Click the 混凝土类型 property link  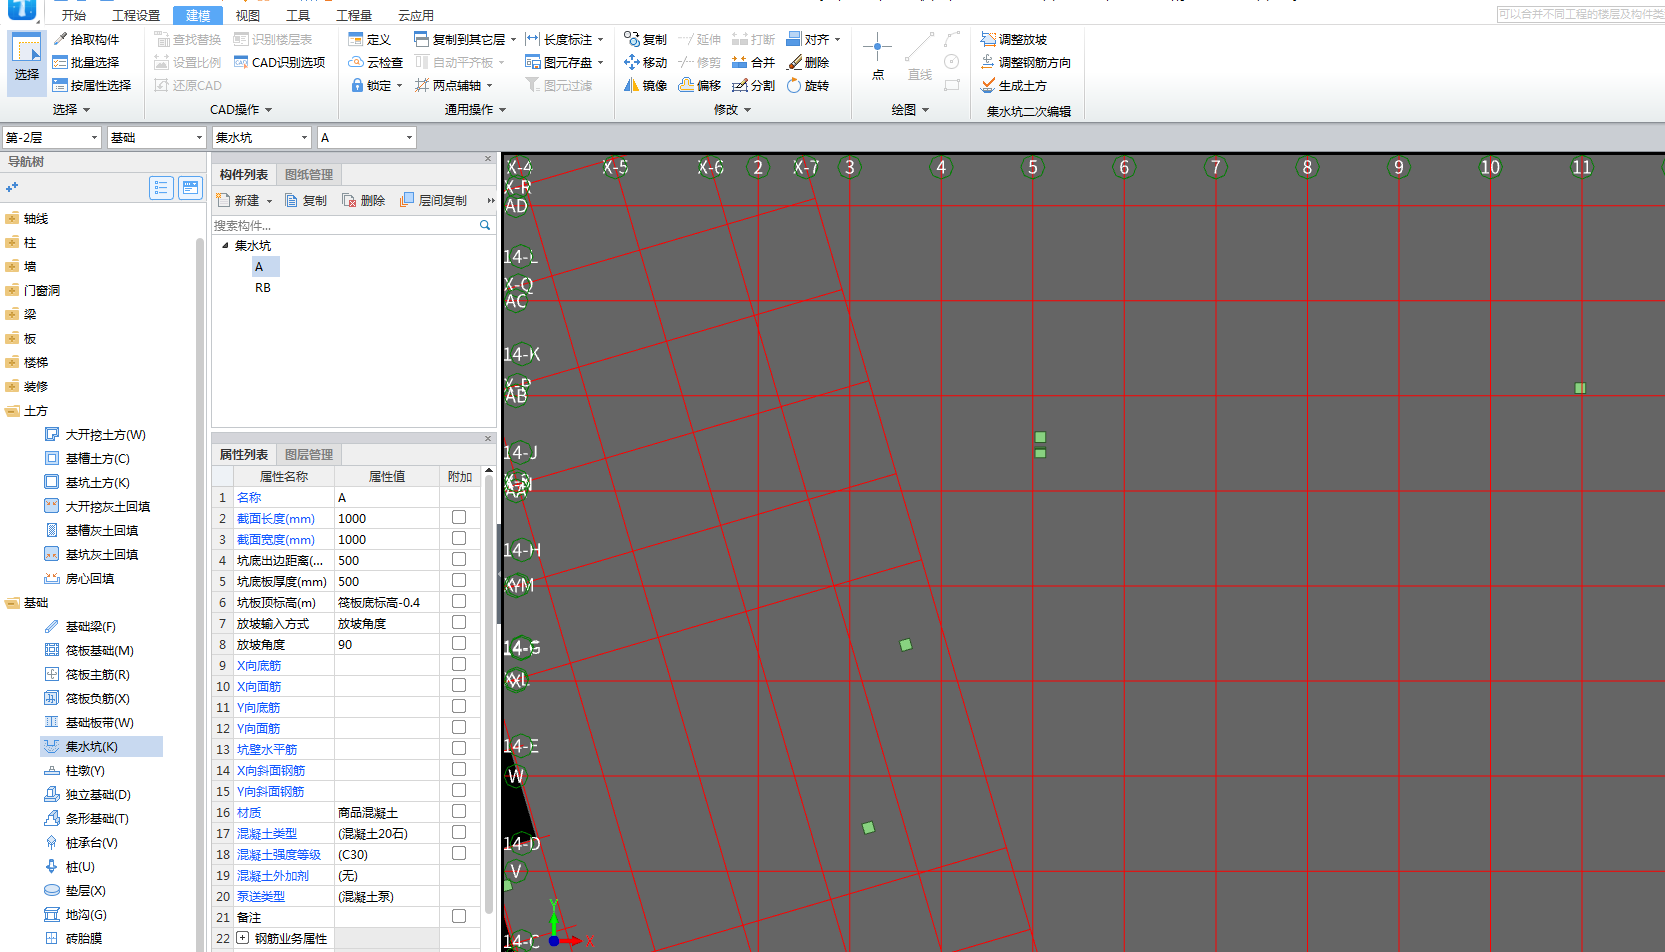[x=267, y=833]
